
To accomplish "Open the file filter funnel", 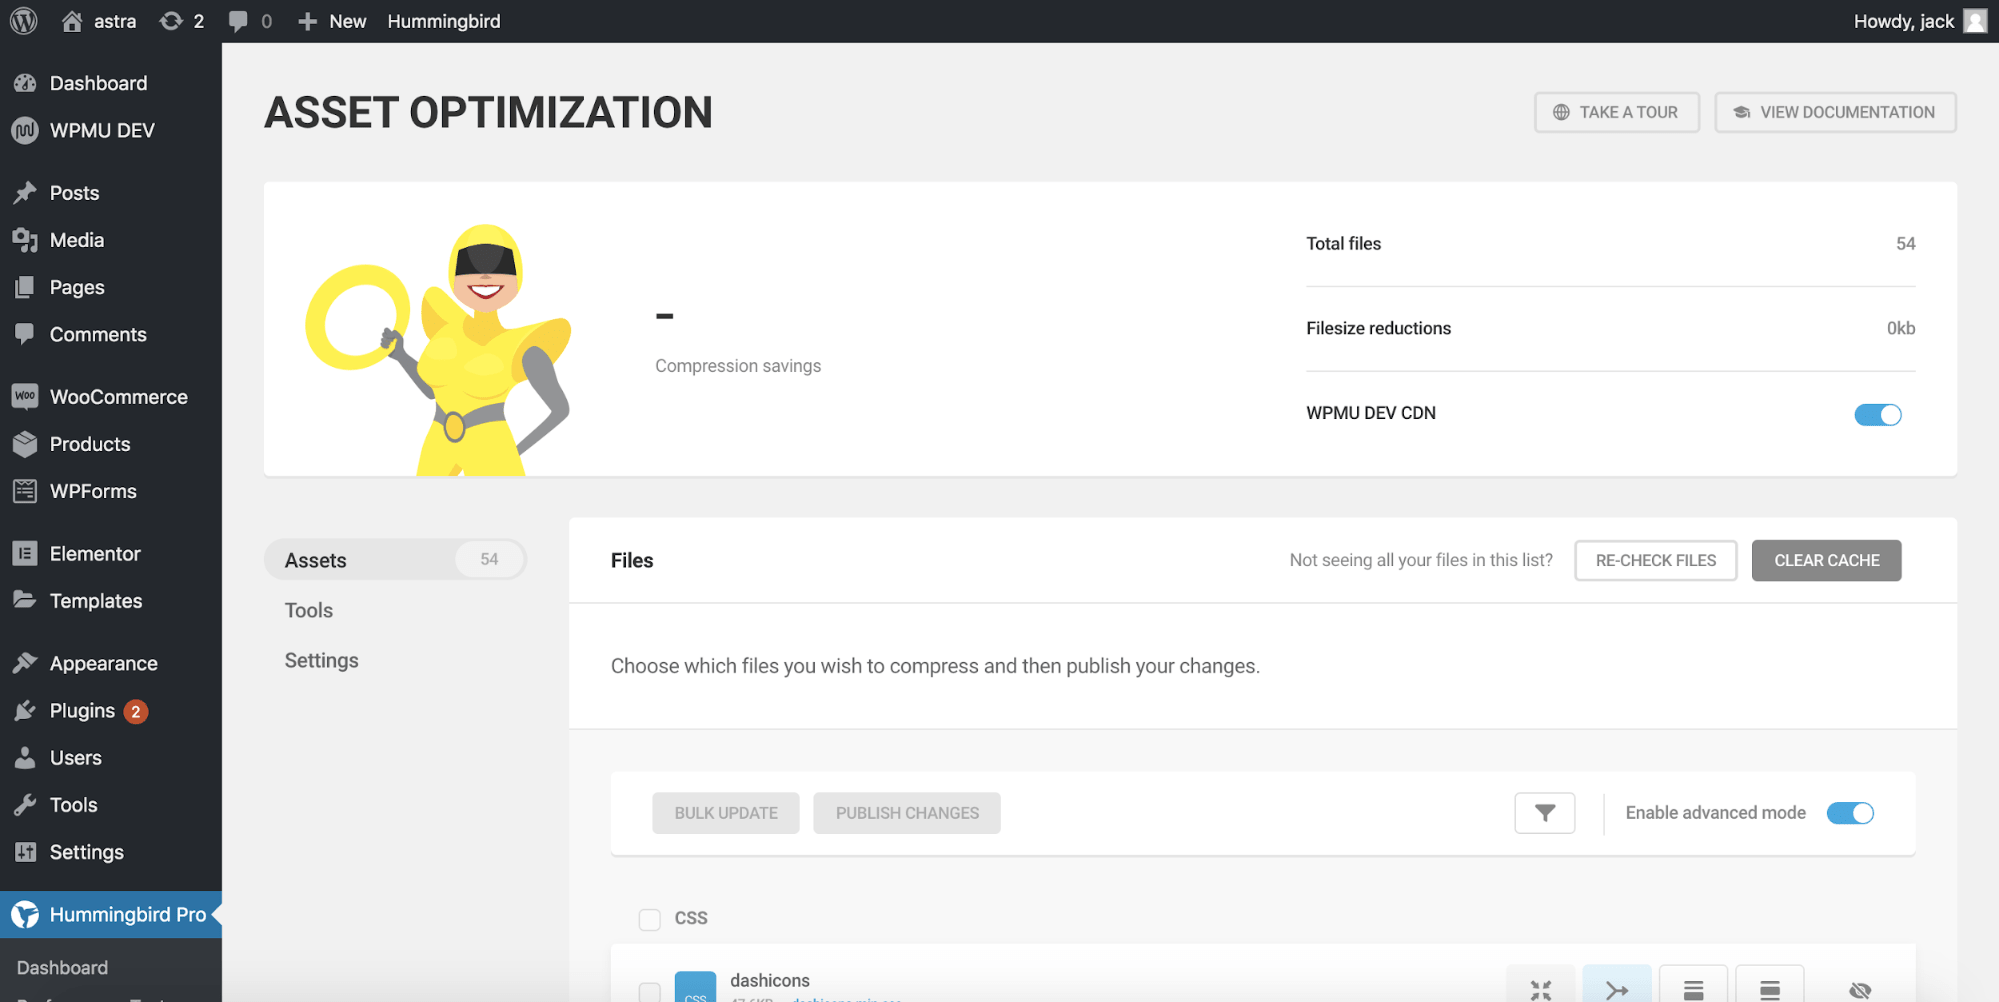I will 1544,813.
